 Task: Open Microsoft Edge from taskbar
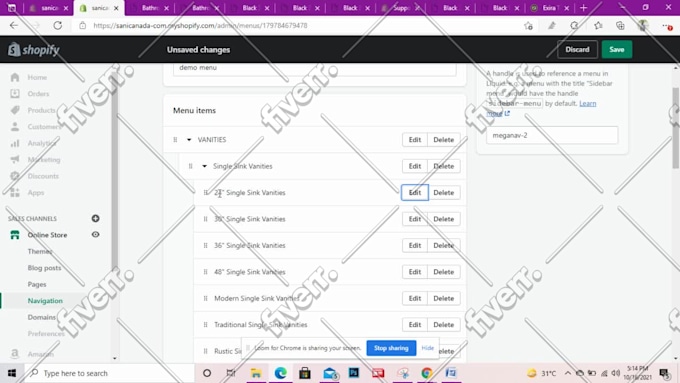(280, 373)
